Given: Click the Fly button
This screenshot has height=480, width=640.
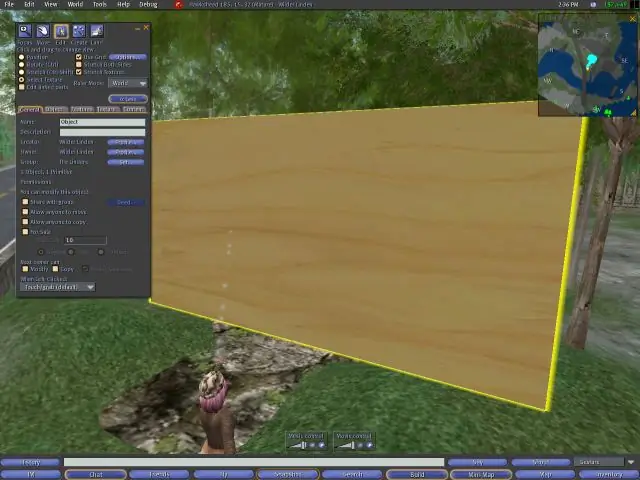Looking at the screenshot, I should click(224, 474).
